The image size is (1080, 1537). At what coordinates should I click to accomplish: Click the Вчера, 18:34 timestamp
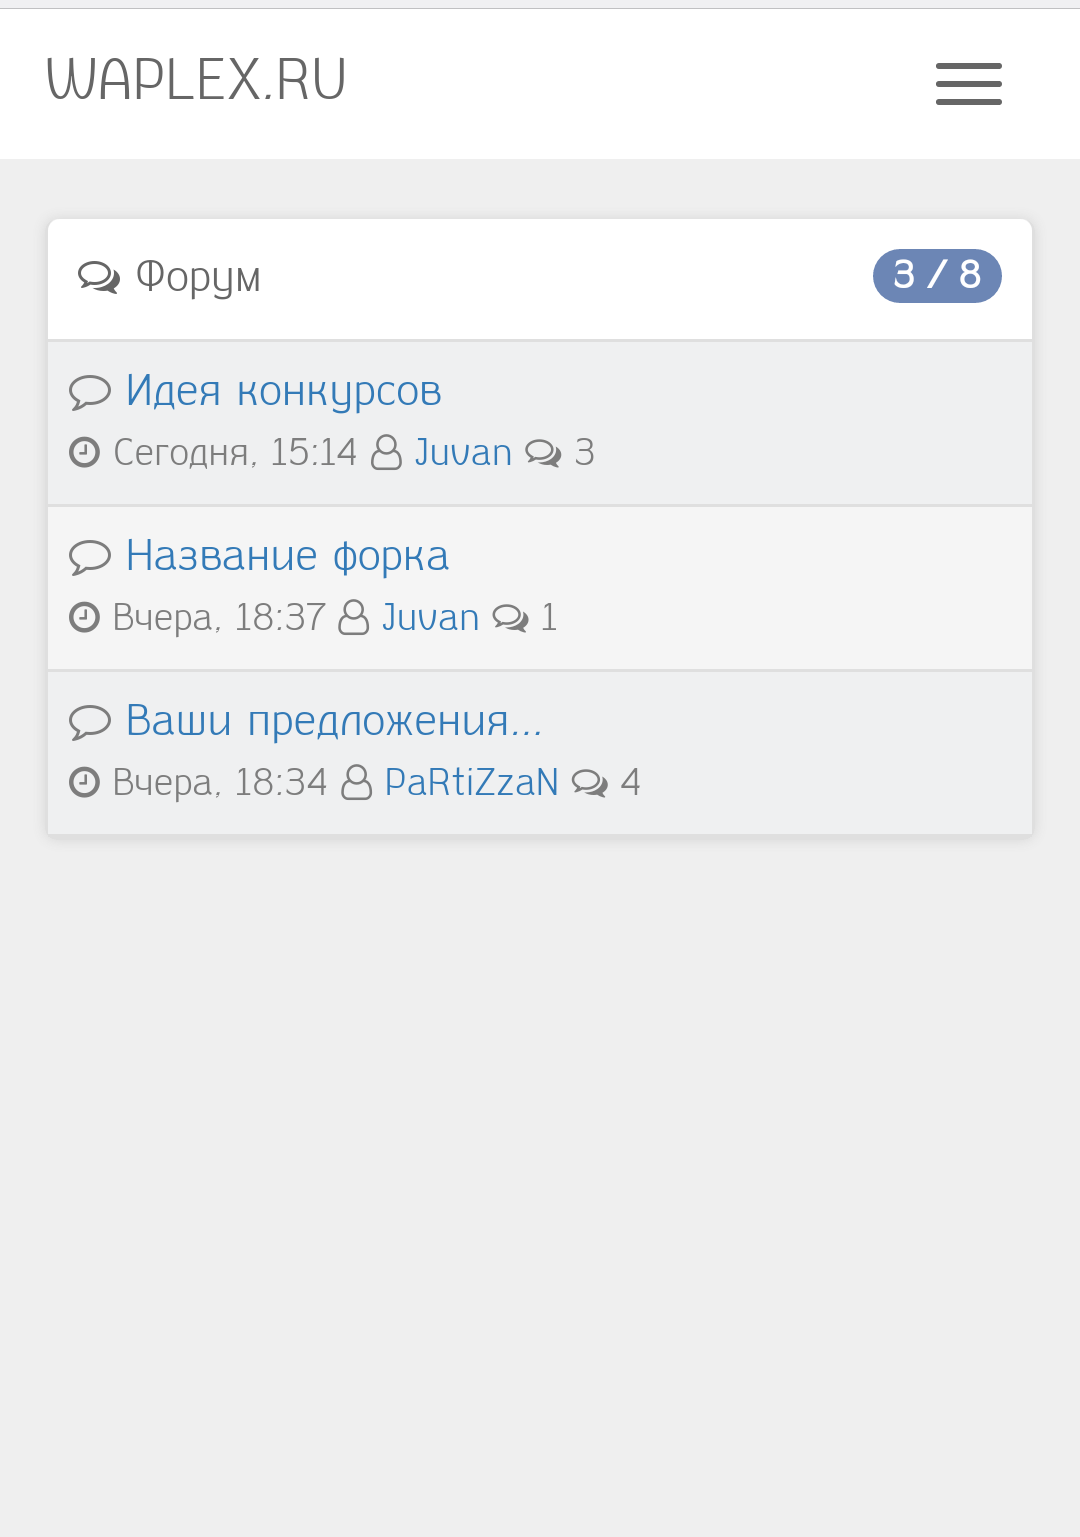point(220,783)
